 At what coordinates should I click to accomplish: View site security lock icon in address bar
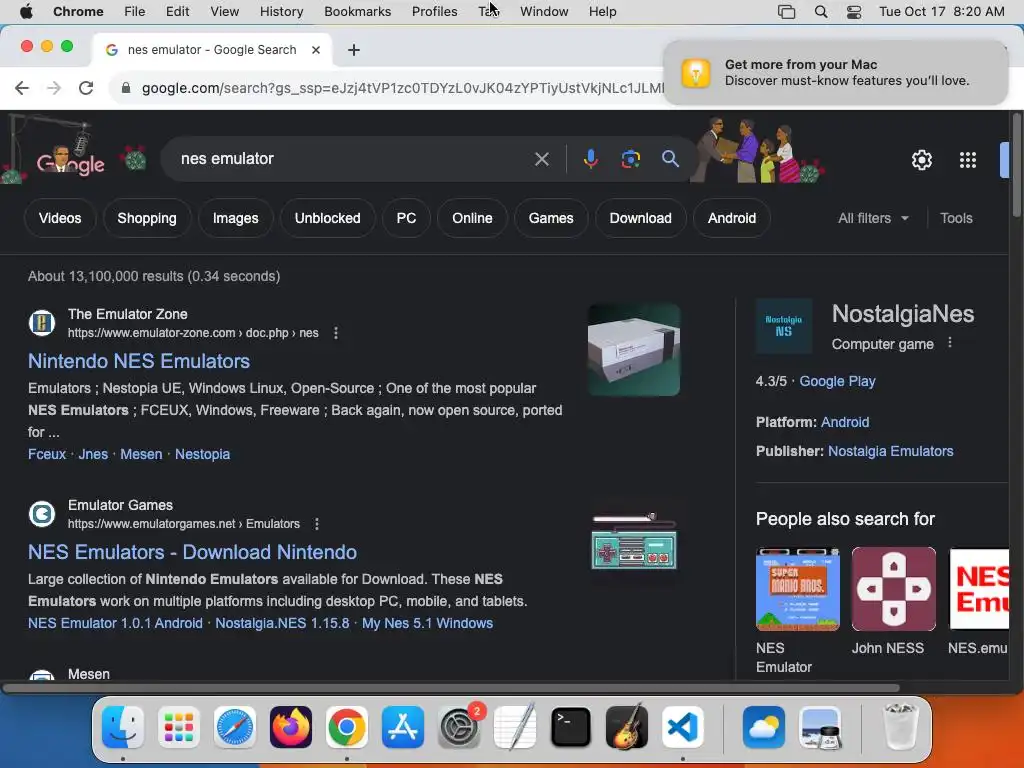(126, 88)
